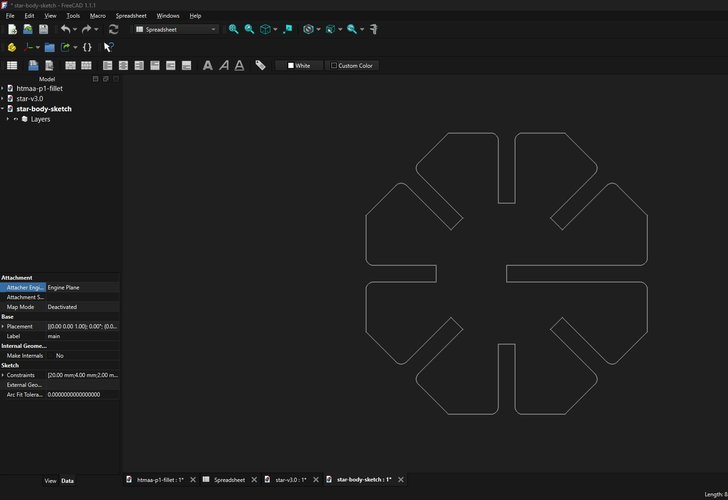Viewport: 728px width, 500px height.
Task: Click the Draw style icon
Action: [308, 29]
